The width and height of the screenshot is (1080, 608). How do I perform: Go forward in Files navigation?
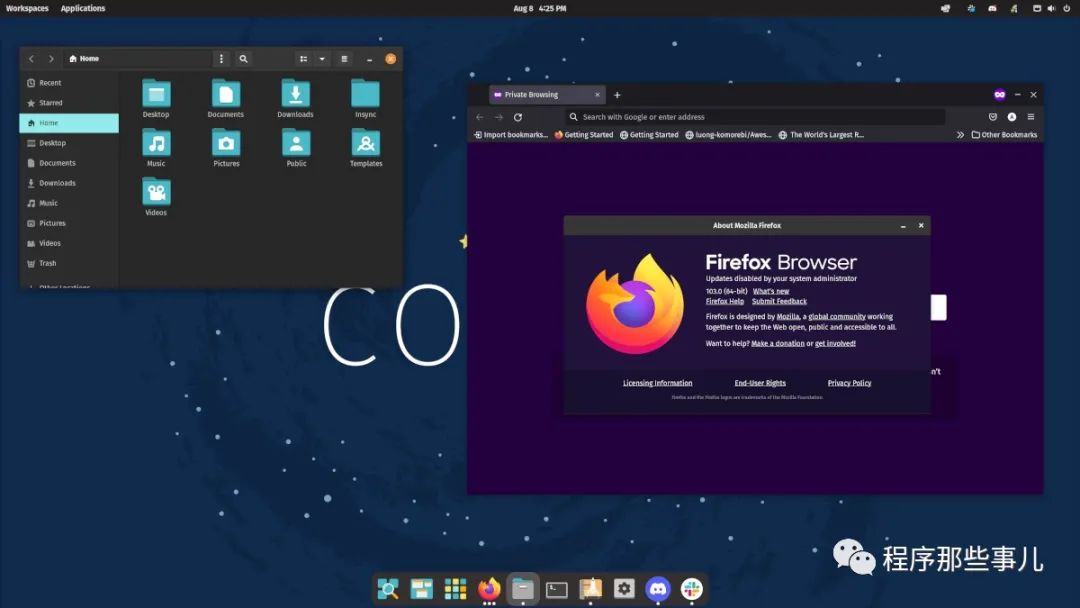click(51, 59)
